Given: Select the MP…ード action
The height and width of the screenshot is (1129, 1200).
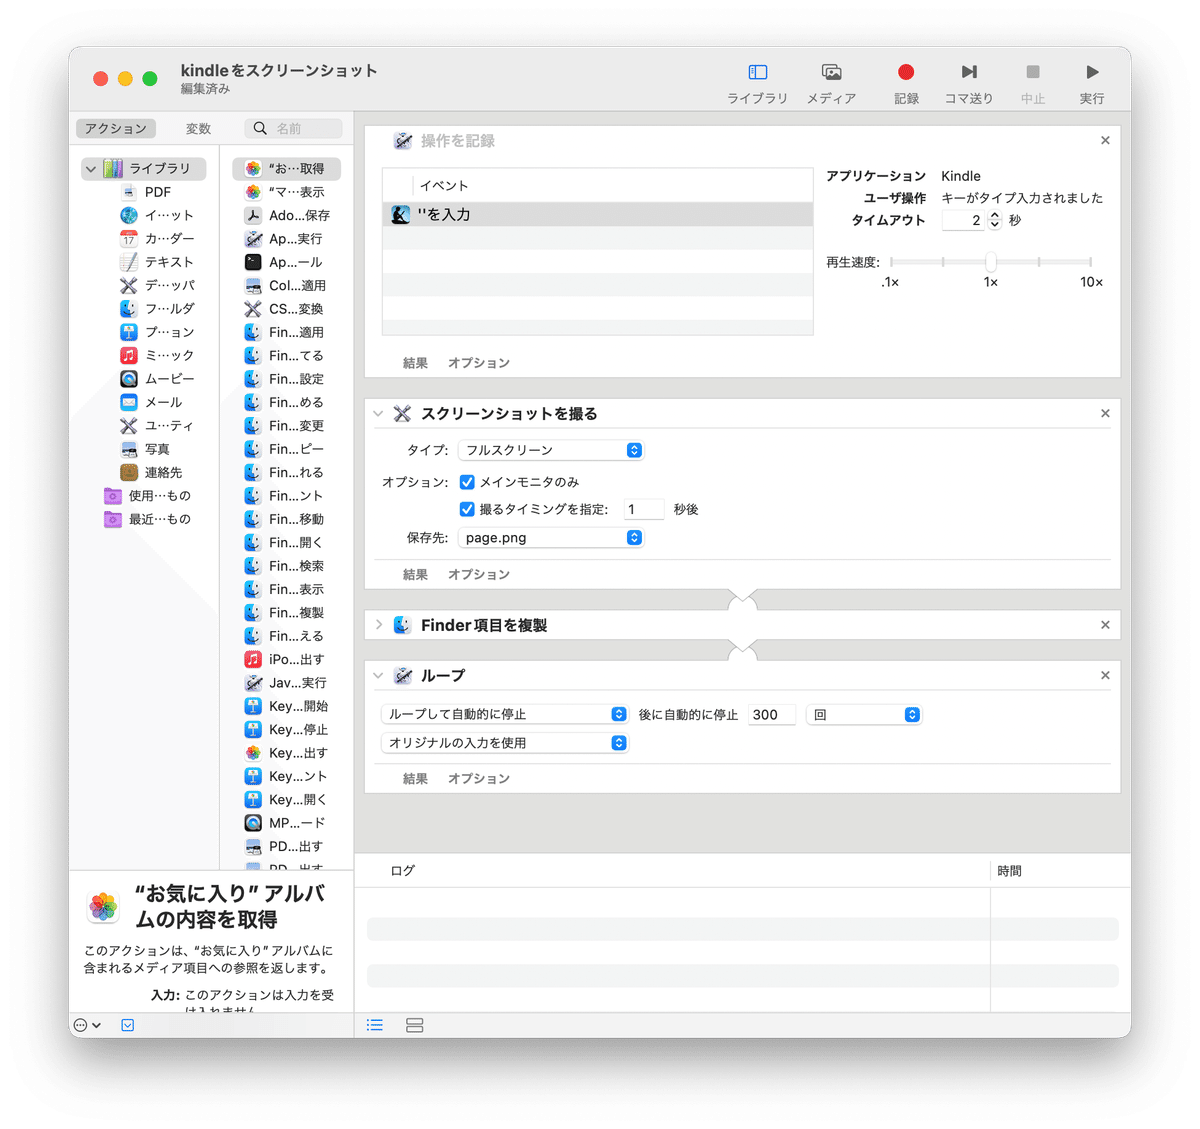Looking at the screenshot, I should (x=286, y=823).
